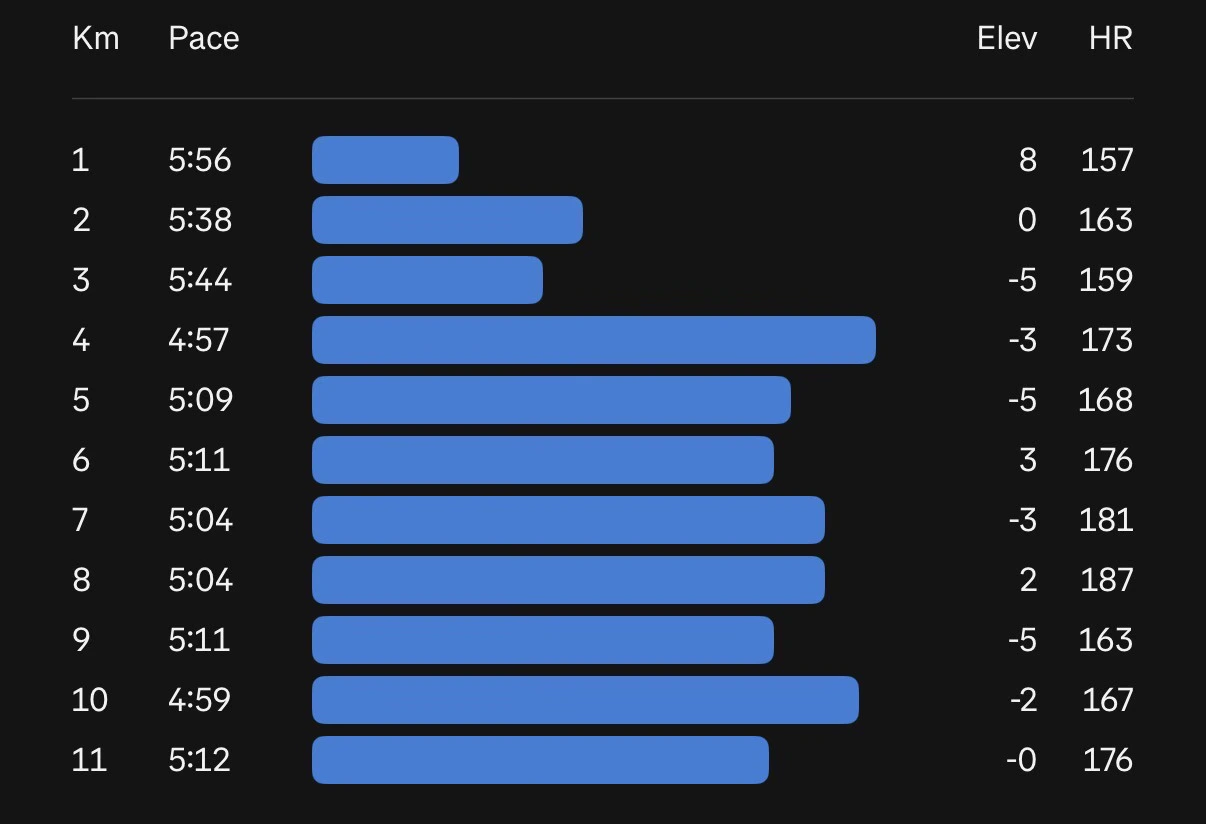Click the pace bar in the kilometer 8 row

[568, 580]
